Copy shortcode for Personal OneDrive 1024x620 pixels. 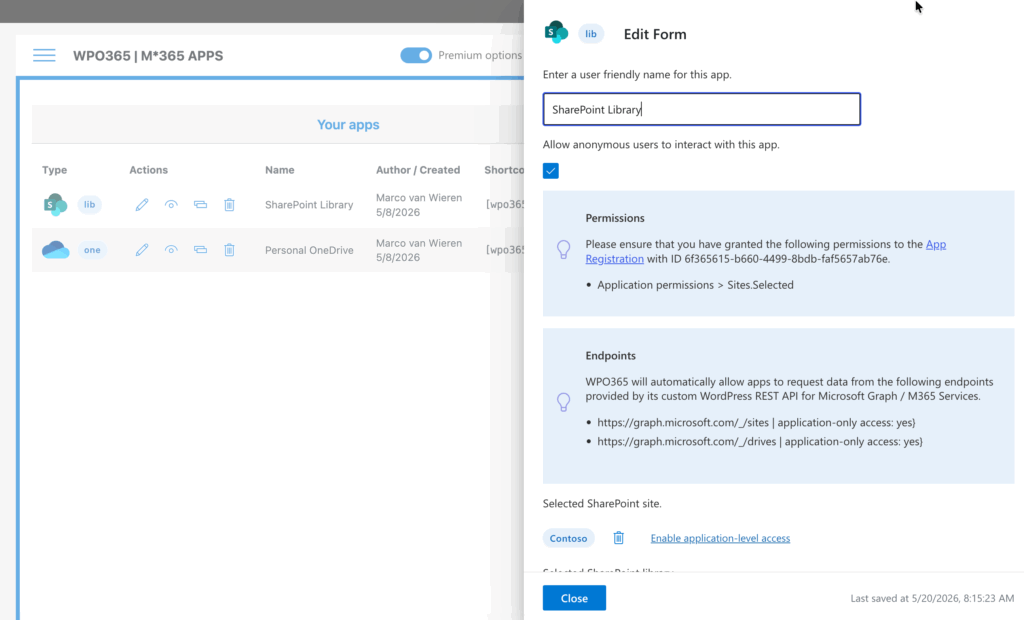[x=200, y=250]
